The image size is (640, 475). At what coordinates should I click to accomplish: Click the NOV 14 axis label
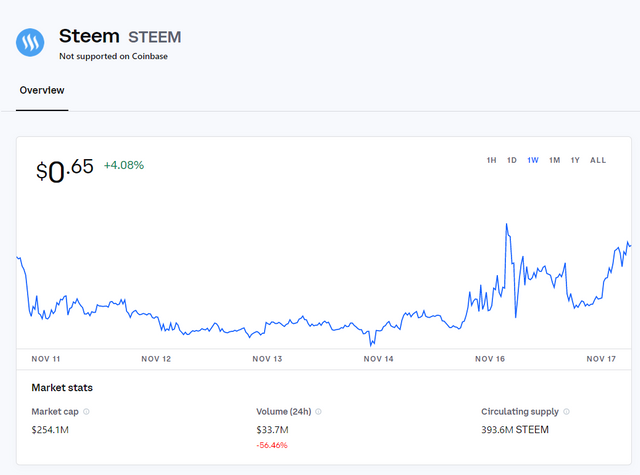[x=378, y=359]
